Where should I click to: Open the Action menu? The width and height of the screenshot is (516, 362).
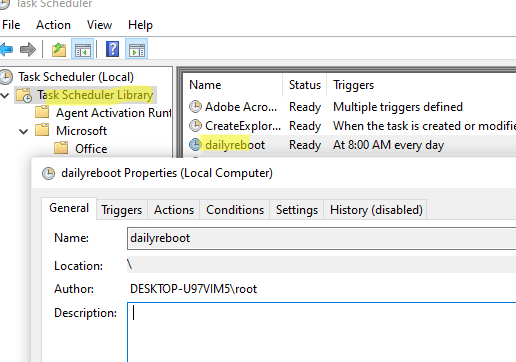(x=53, y=25)
